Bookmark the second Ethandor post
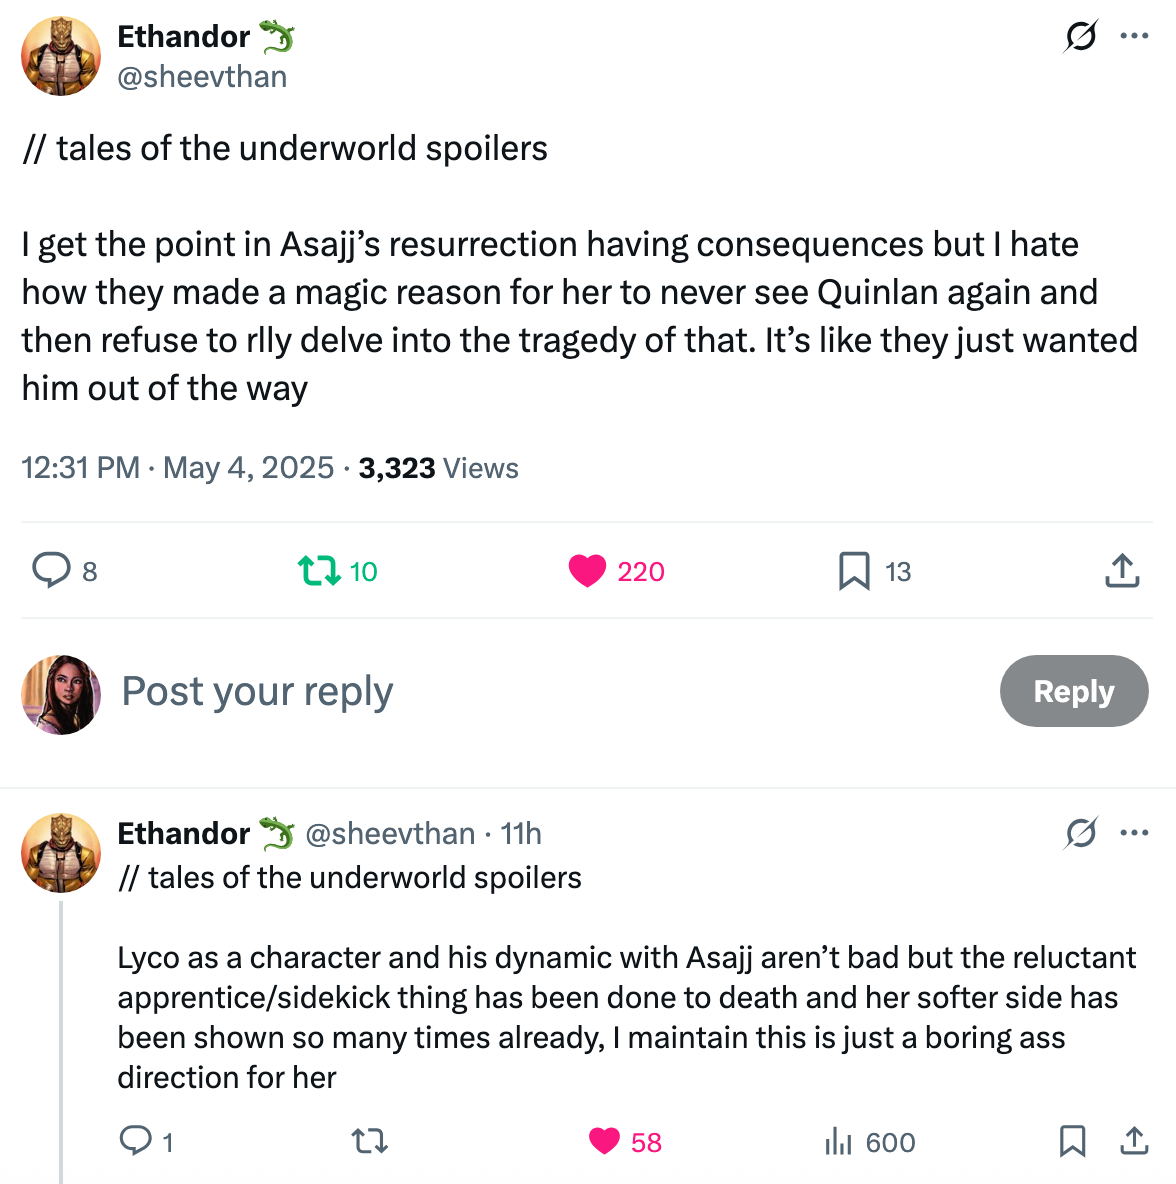1176x1184 pixels. [1072, 1141]
